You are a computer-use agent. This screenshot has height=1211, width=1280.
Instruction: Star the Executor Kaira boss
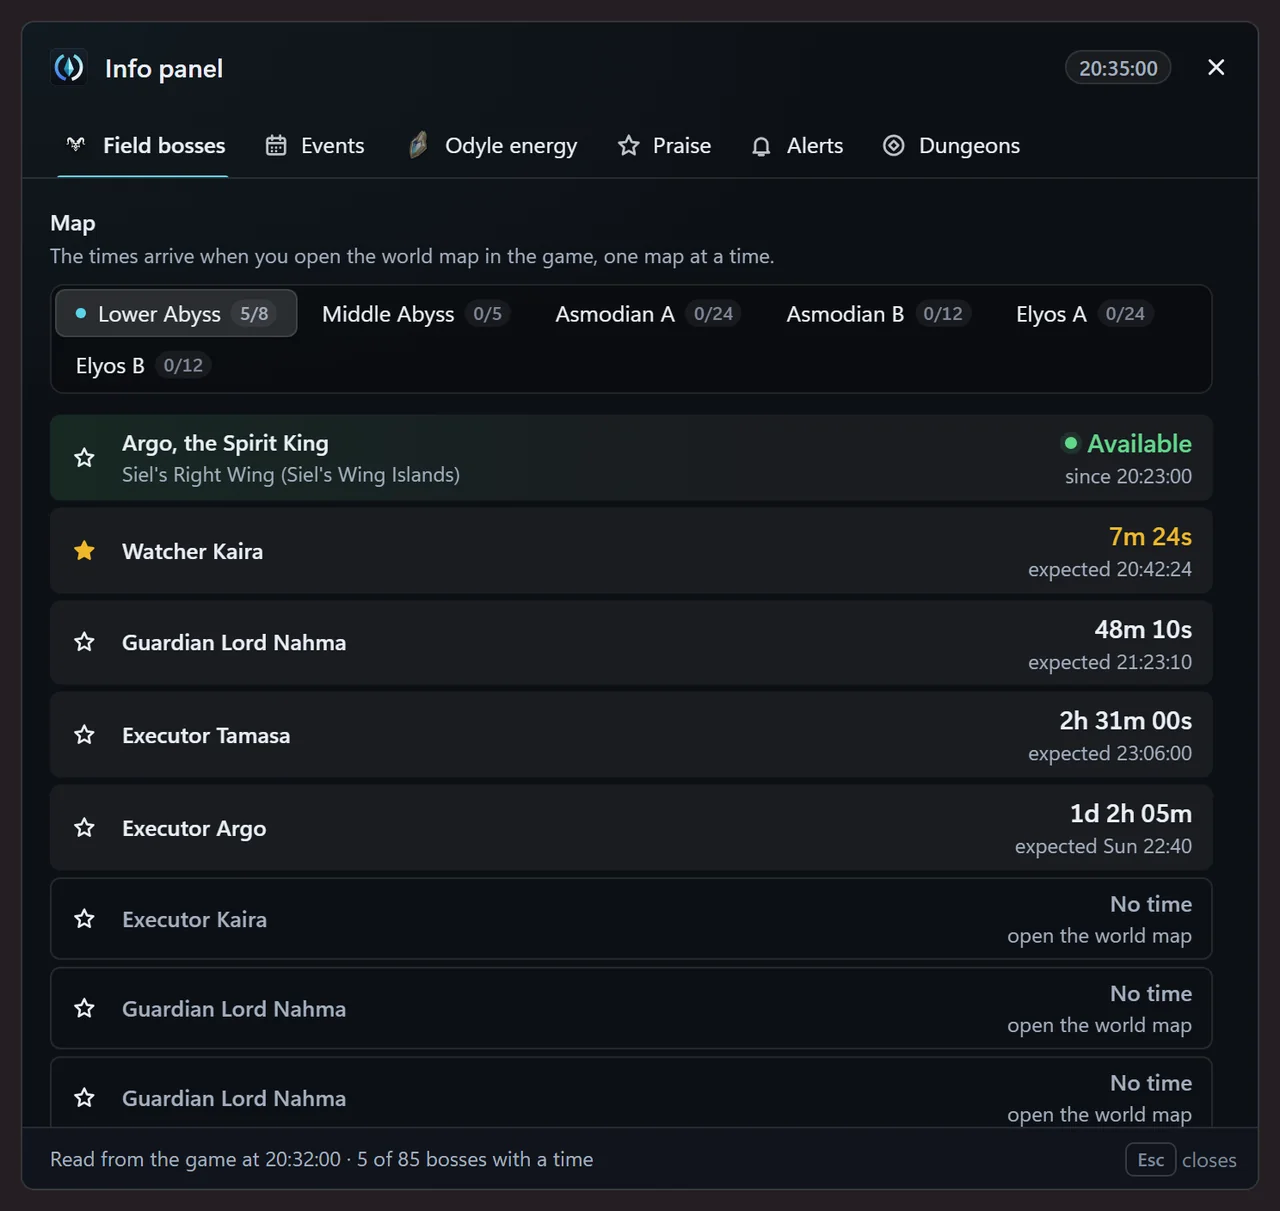tap(84, 919)
